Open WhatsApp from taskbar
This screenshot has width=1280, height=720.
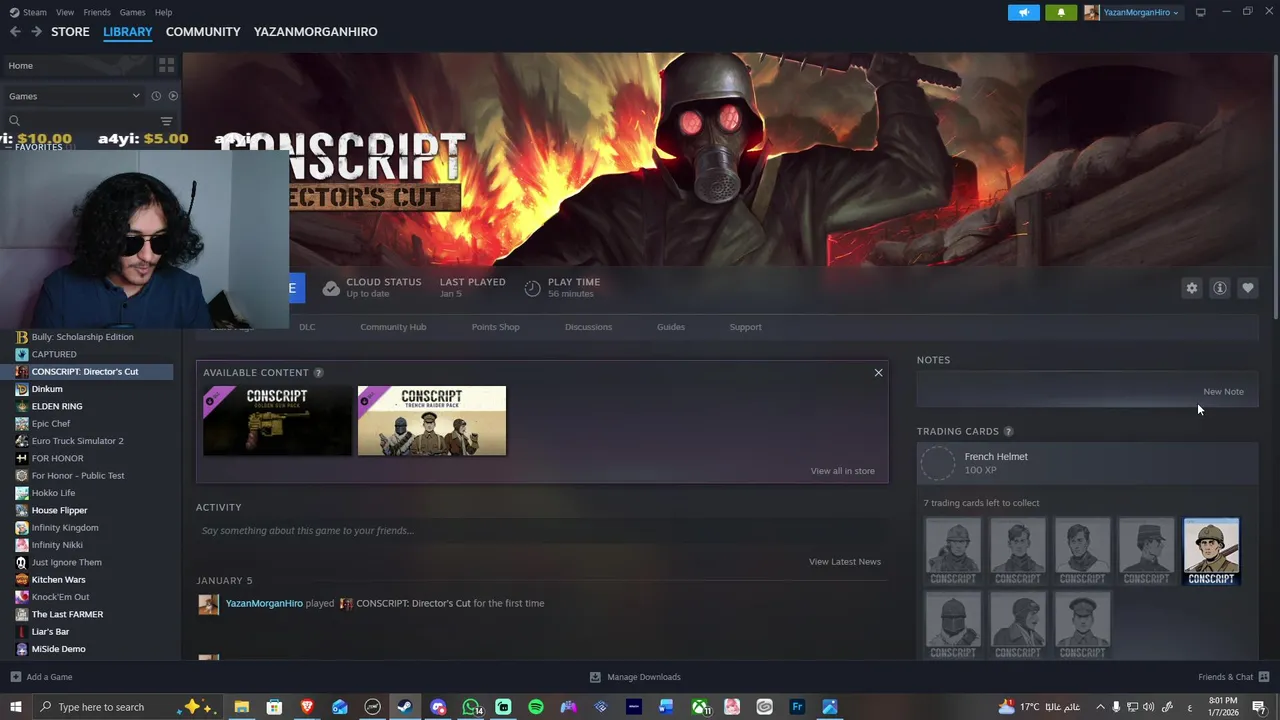click(471, 707)
